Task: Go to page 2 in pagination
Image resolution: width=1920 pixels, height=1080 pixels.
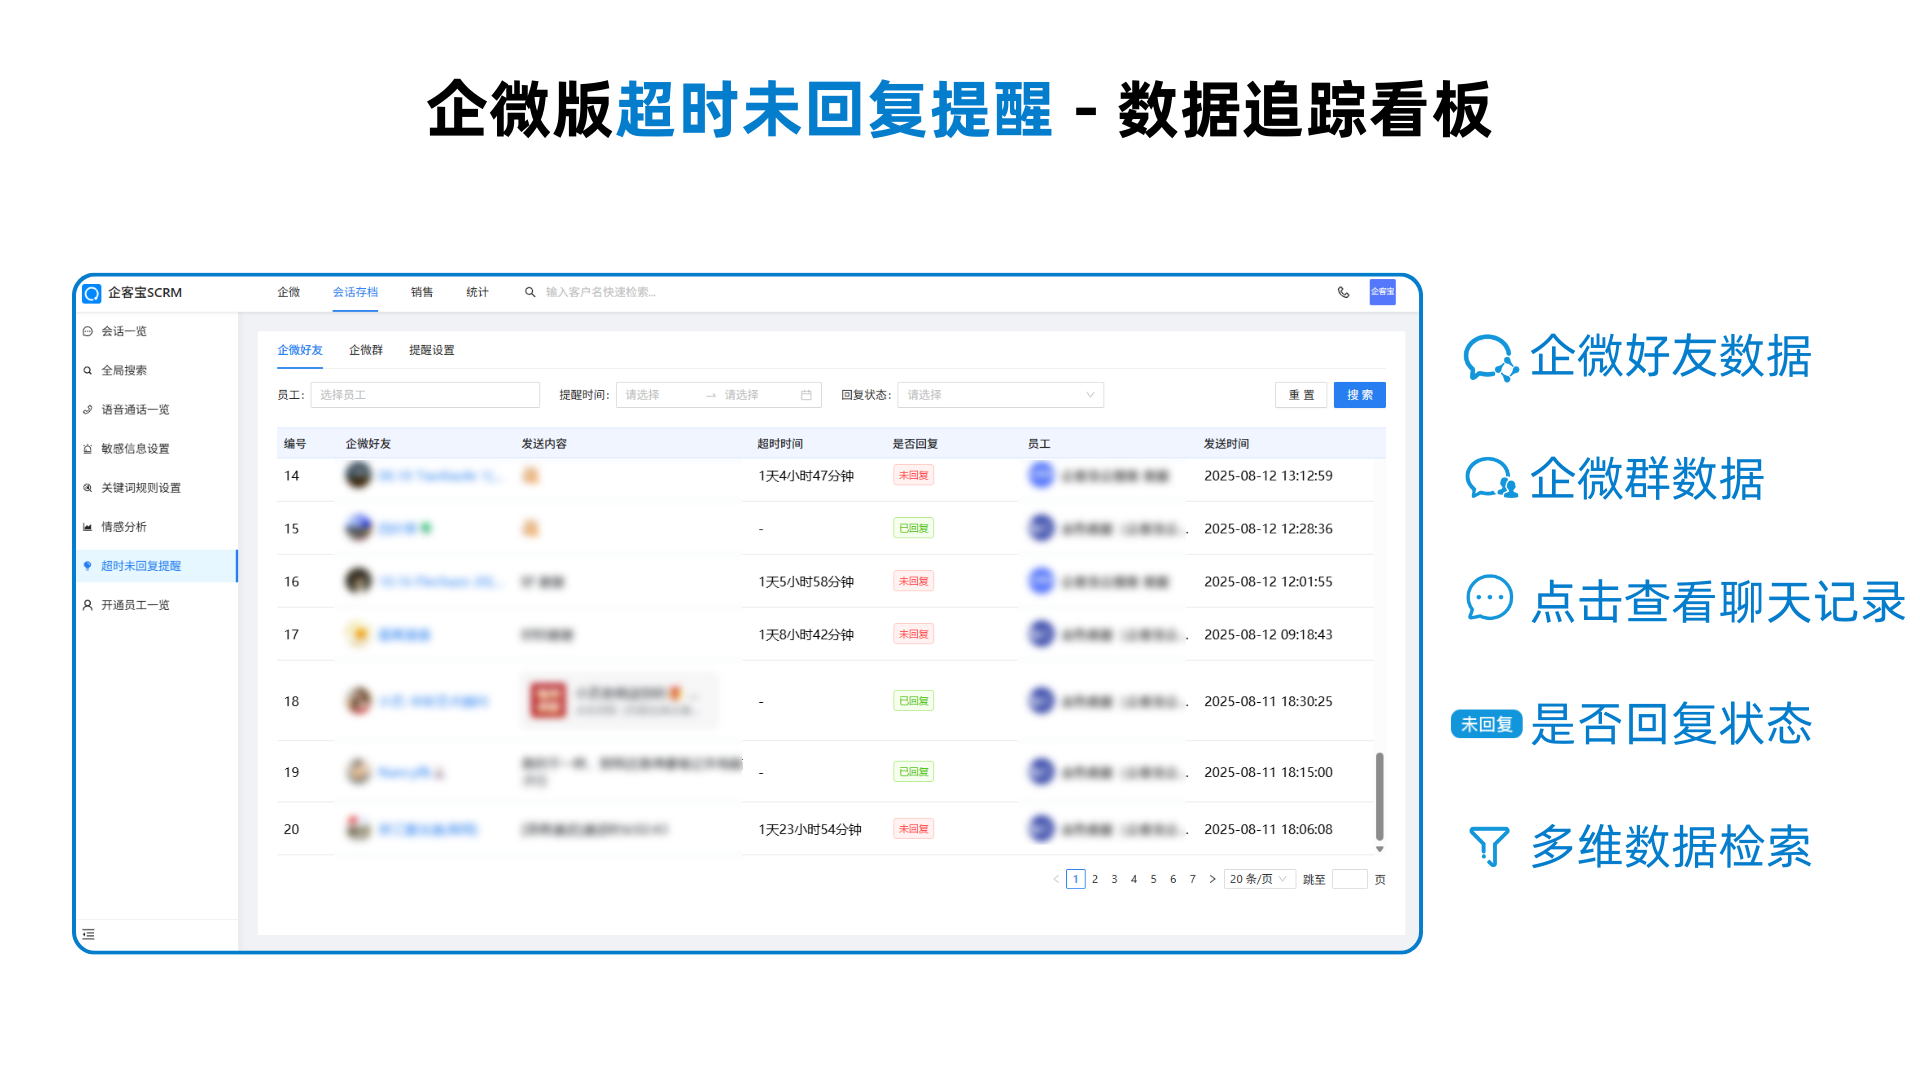Action: point(1095,879)
